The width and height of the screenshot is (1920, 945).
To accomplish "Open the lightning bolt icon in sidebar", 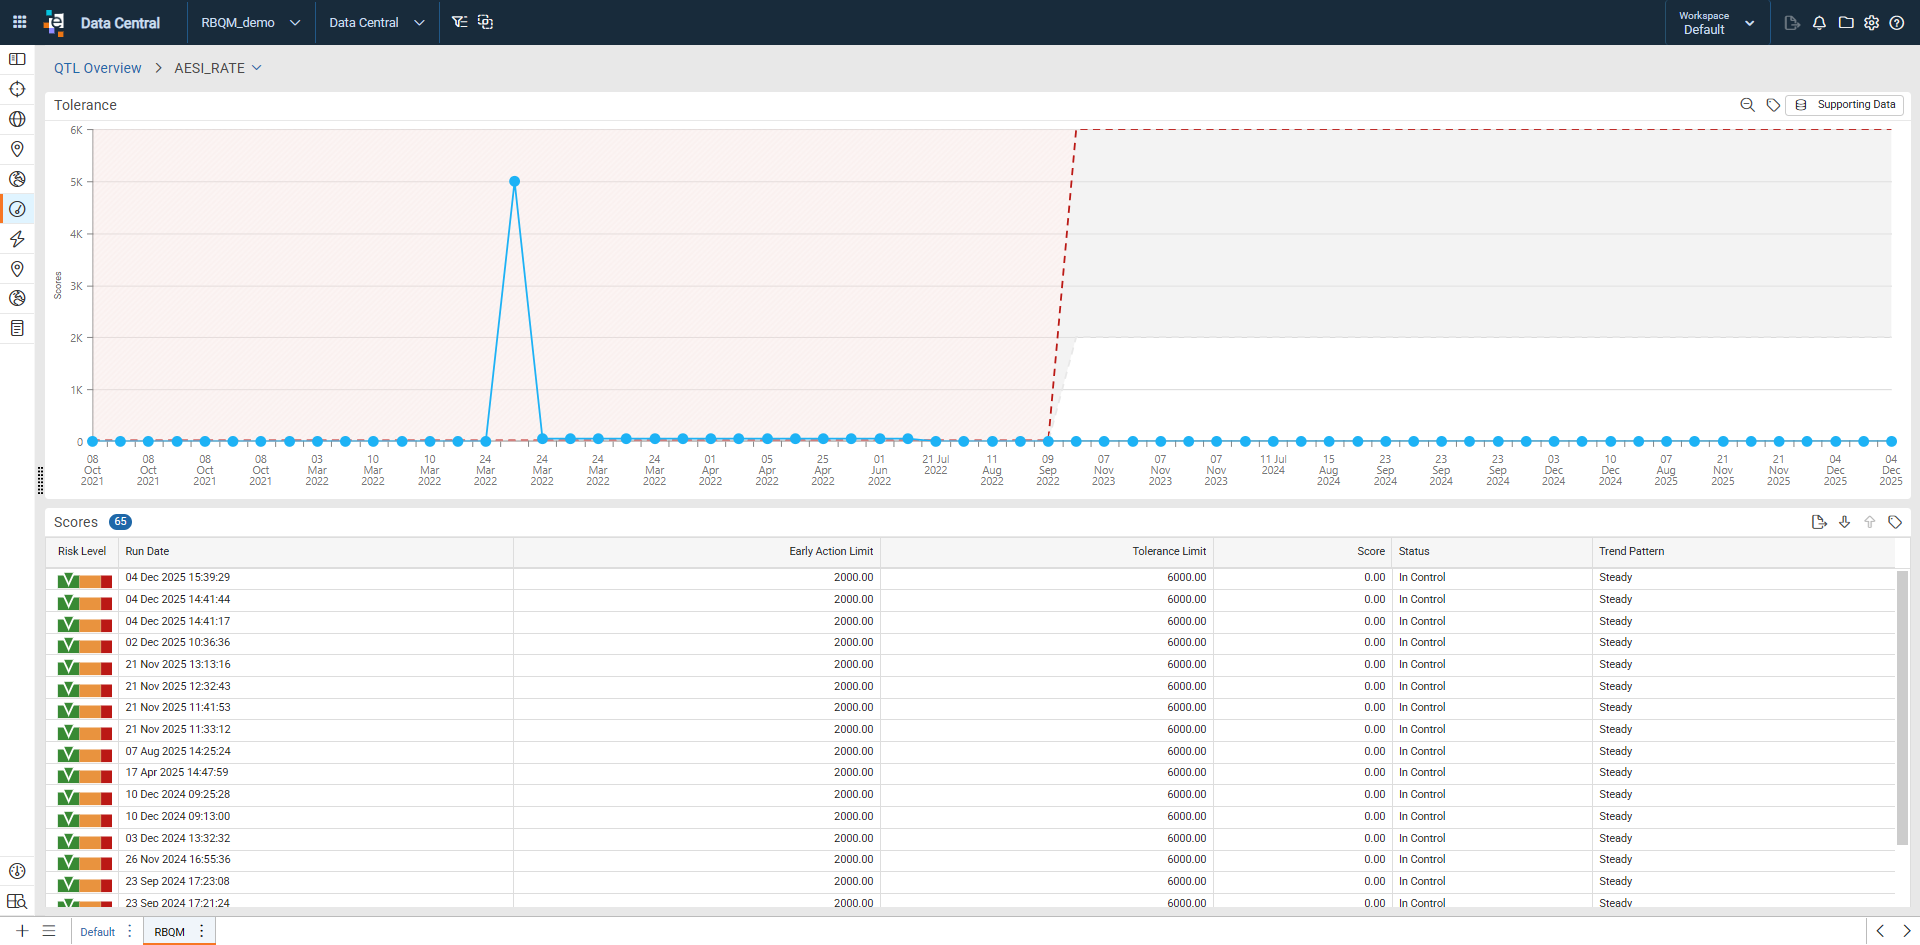I will click(17, 239).
